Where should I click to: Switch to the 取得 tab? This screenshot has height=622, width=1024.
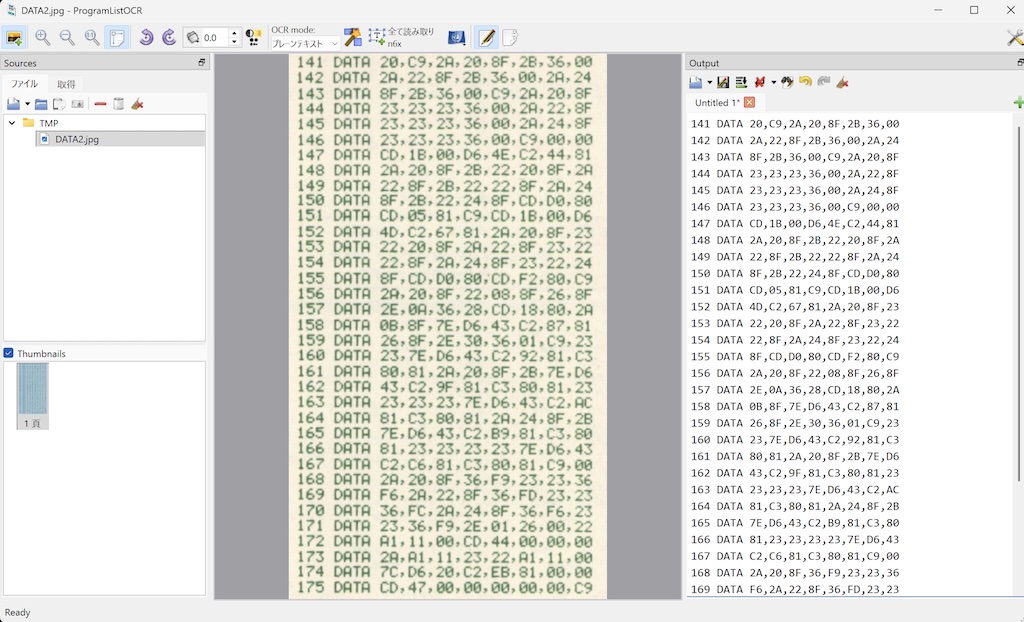coord(66,84)
